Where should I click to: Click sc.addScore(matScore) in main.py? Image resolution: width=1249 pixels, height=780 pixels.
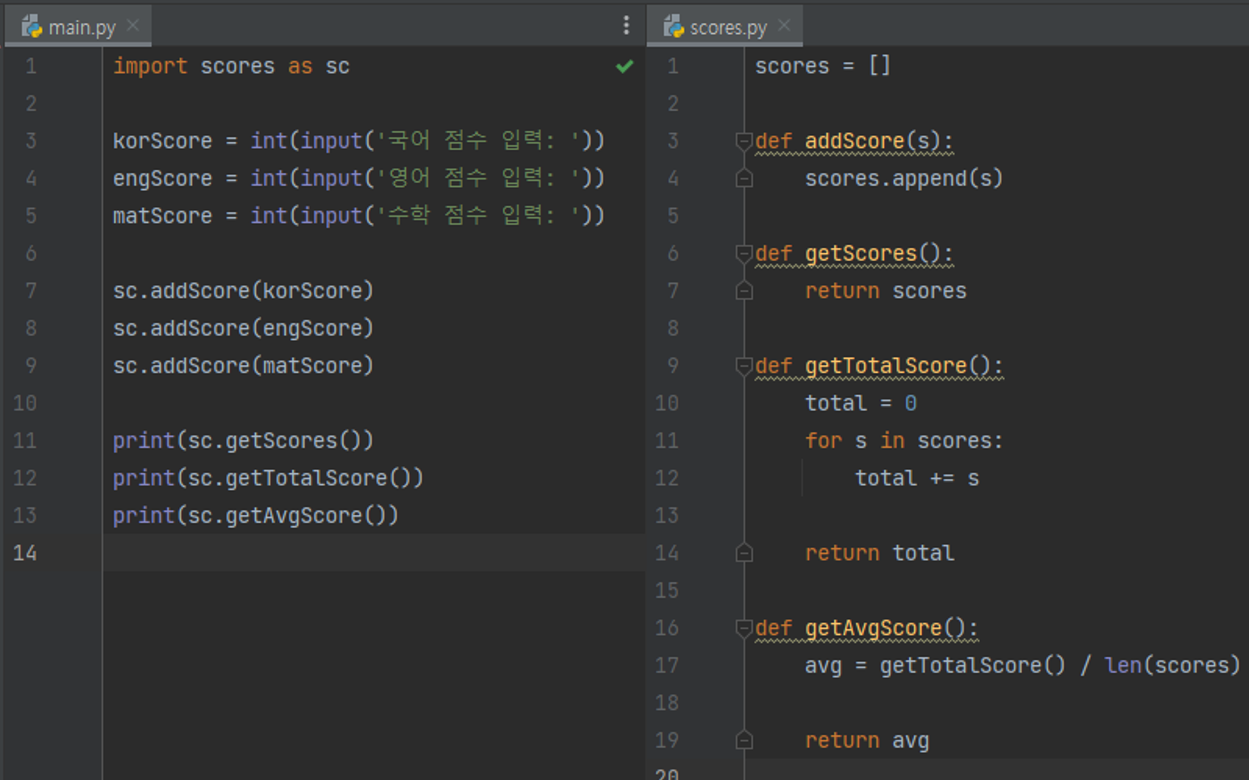[243, 366]
